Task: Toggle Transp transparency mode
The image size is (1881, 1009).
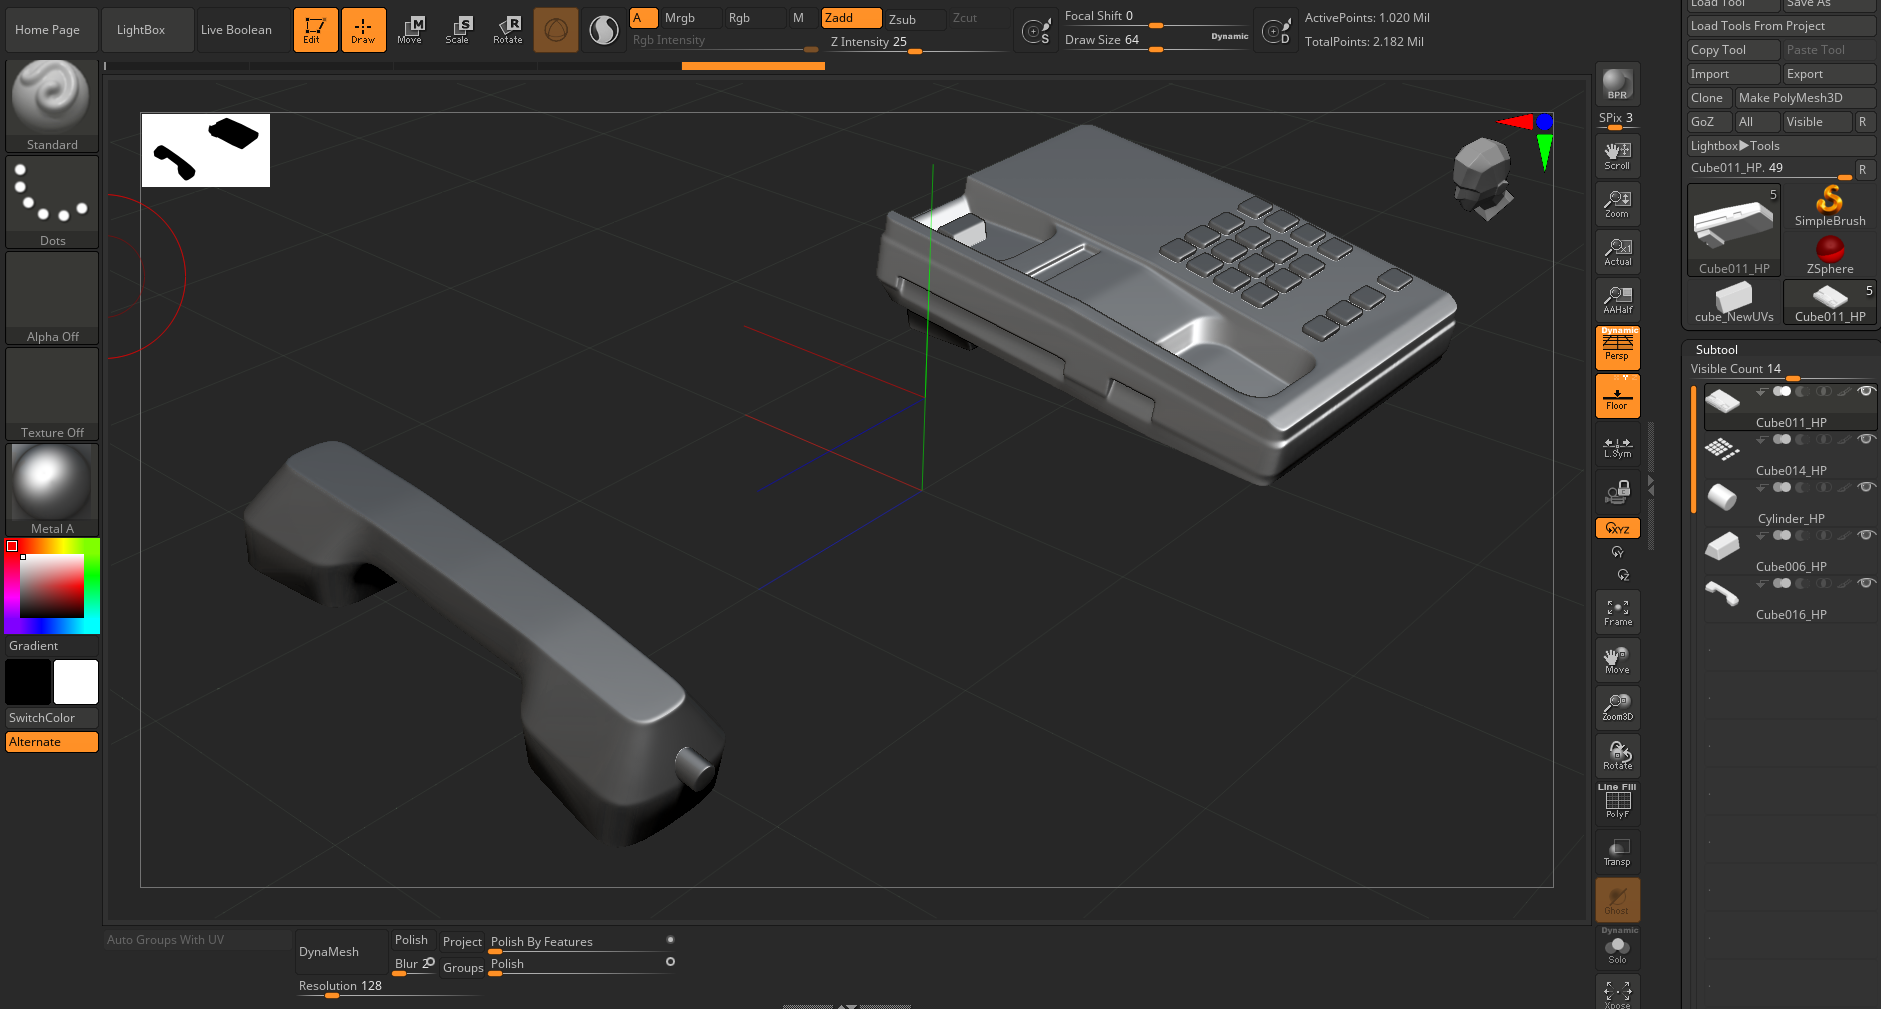Action: 1617,852
